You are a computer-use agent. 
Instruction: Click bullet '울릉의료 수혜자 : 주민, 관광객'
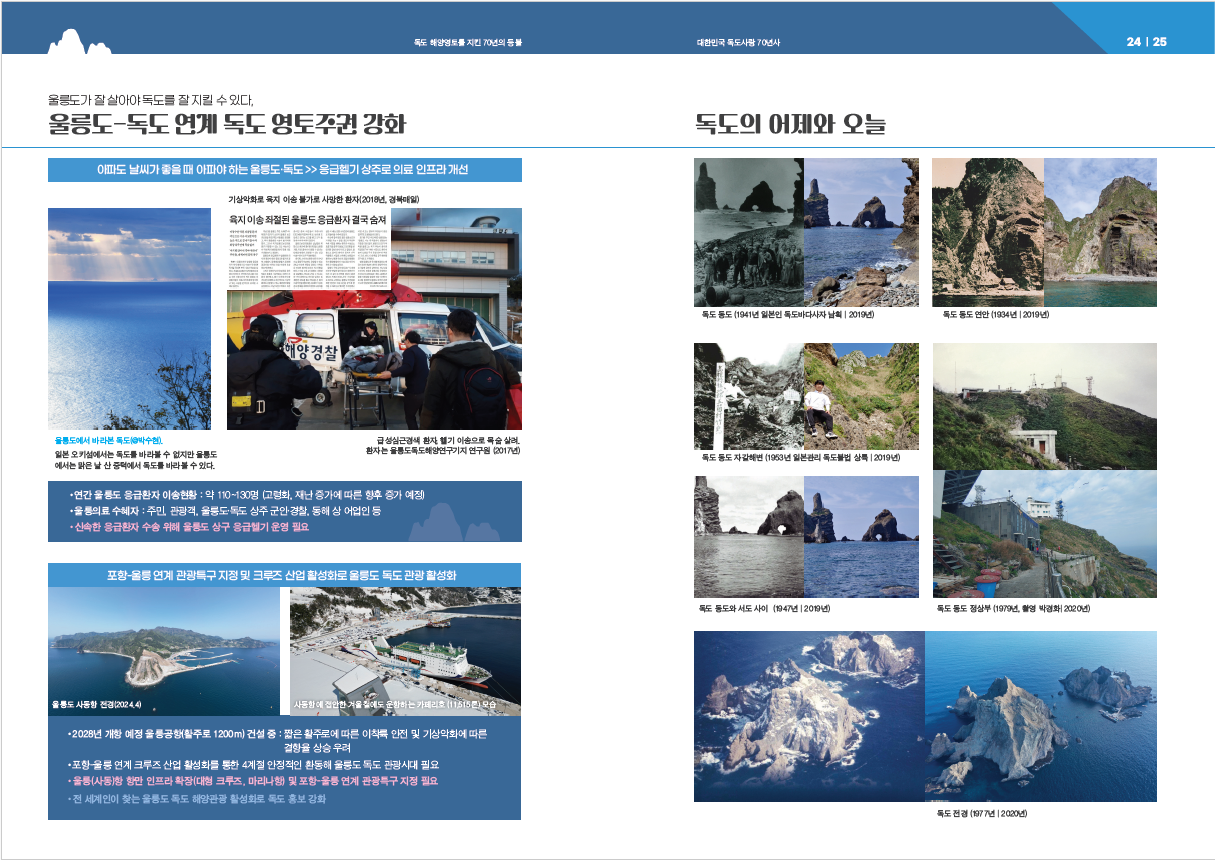pos(226,510)
